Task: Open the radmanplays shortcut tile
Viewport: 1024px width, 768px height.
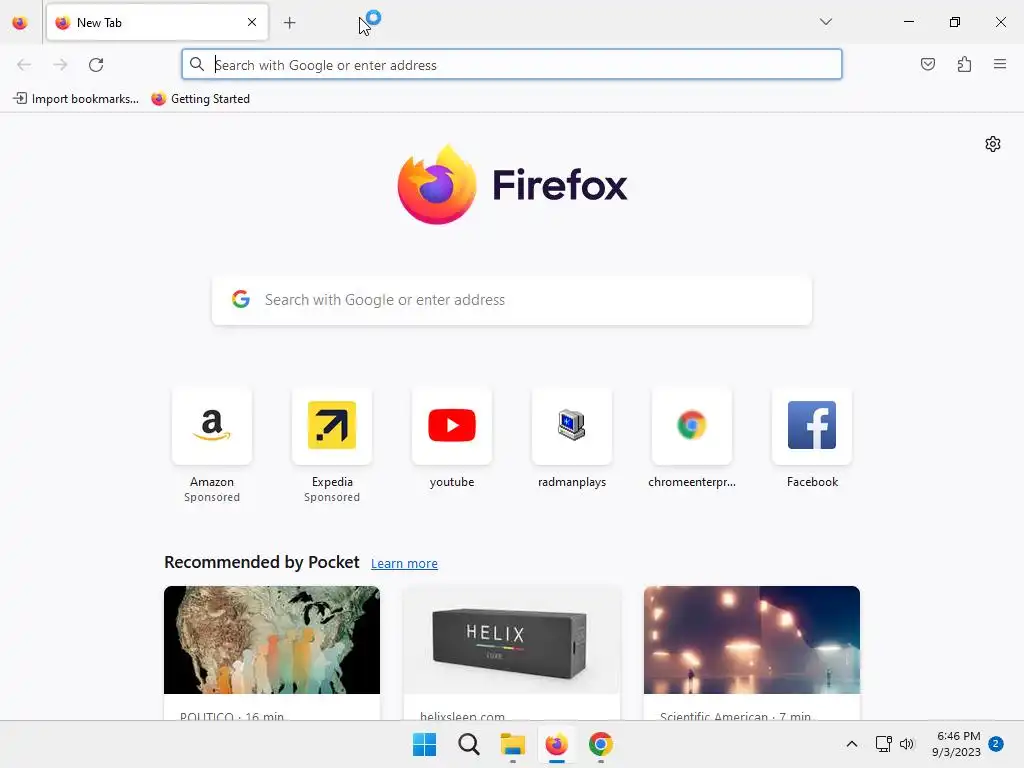Action: coord(572,426)
